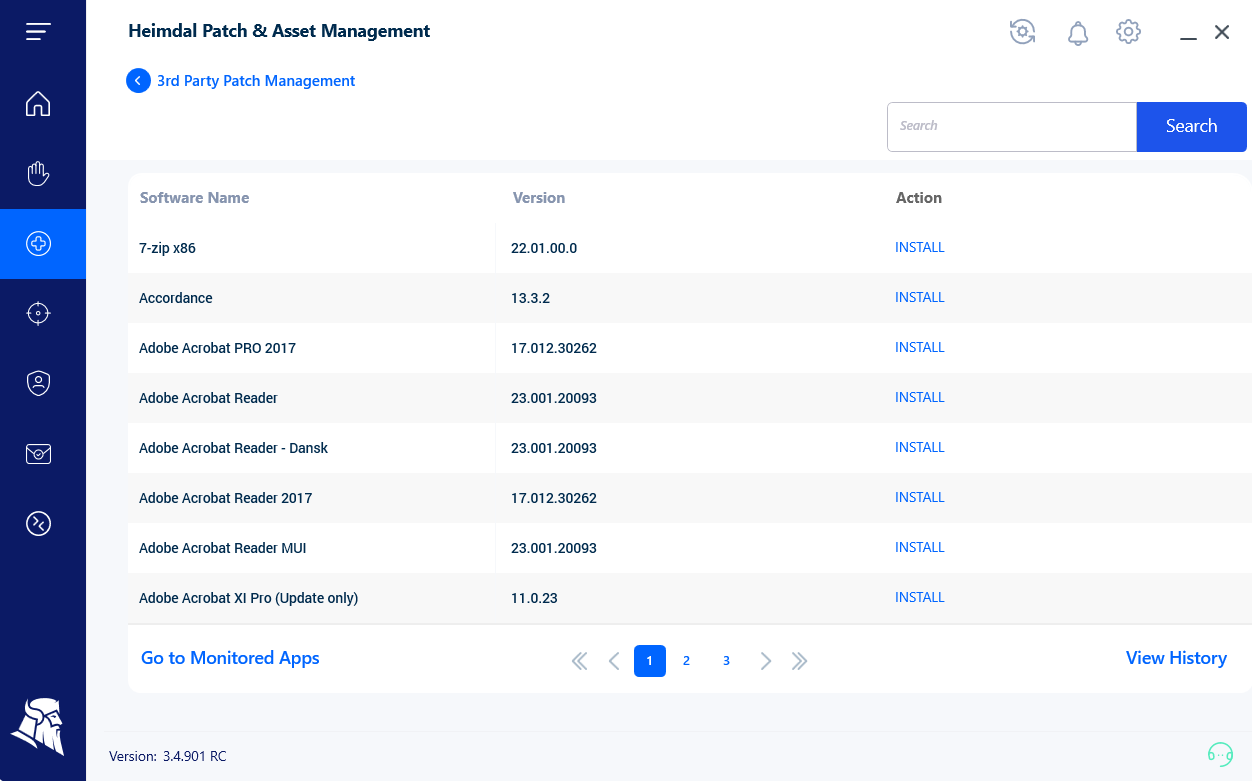Click the Version column header
1252x781 pixels.
(539, 198)
